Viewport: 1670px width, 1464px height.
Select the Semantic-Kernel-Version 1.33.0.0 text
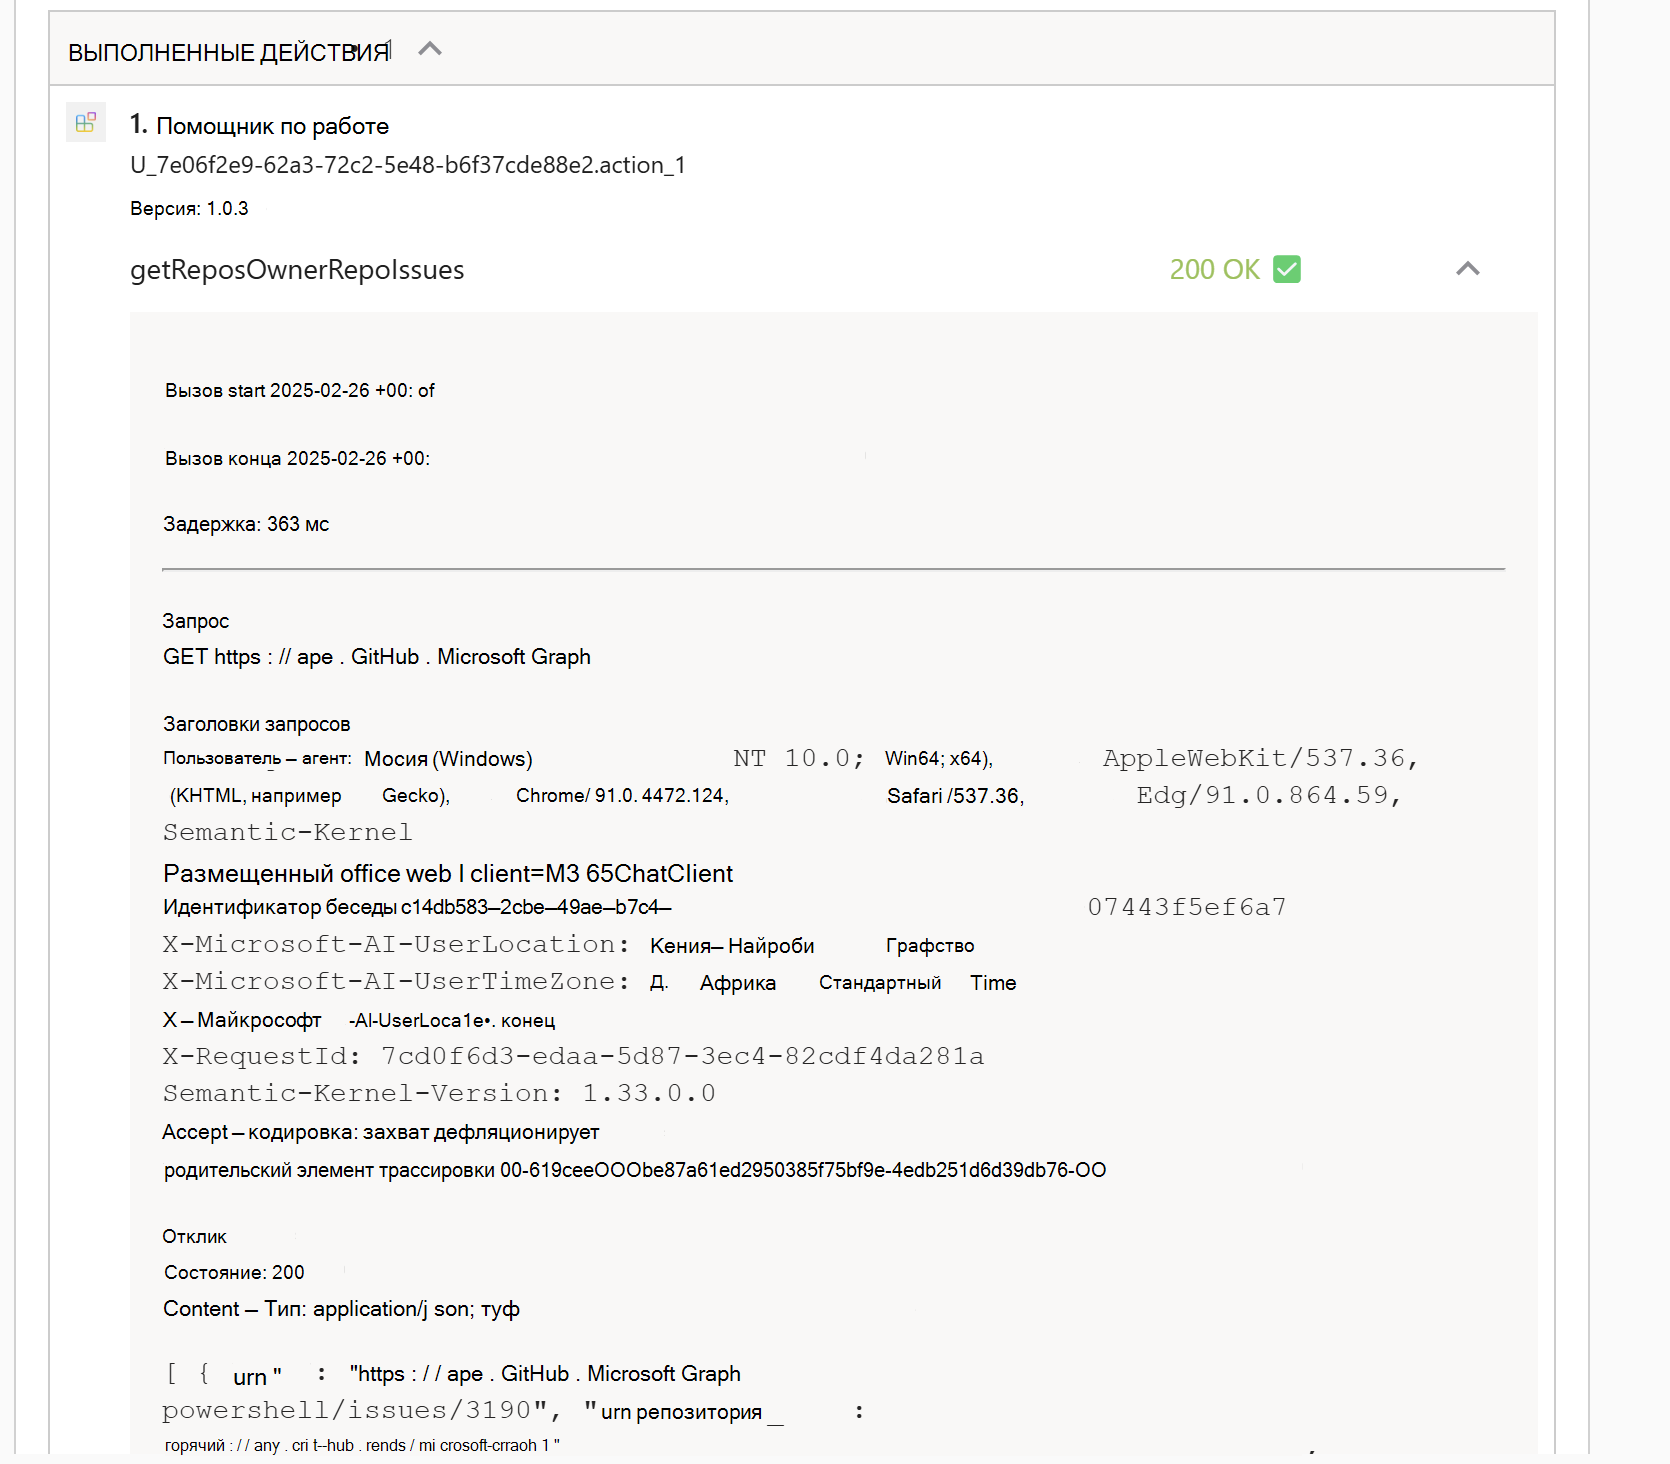pyautogui.click(x=439, y=1093)
